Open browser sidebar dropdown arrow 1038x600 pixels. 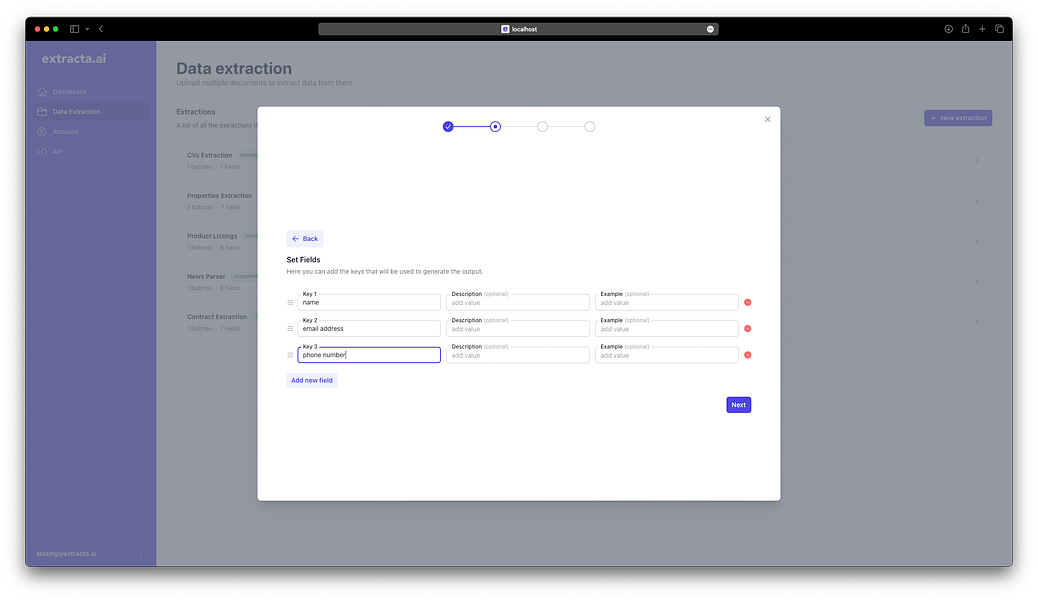pos(87,29)
